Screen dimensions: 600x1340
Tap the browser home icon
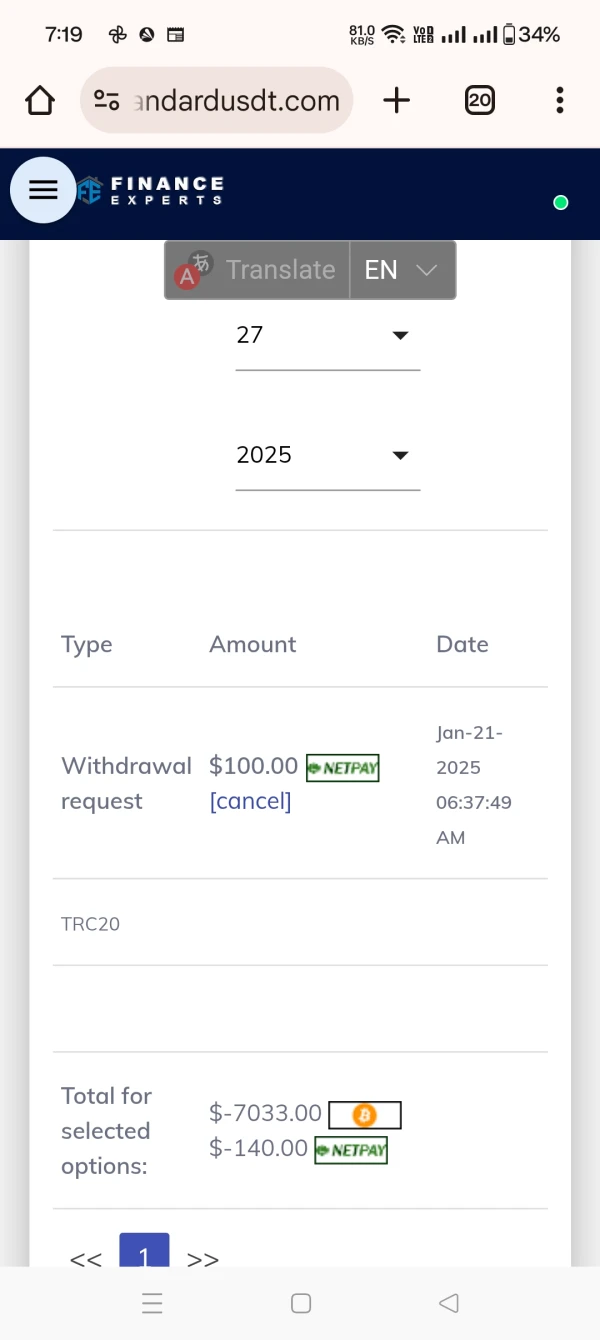(40, 100)
